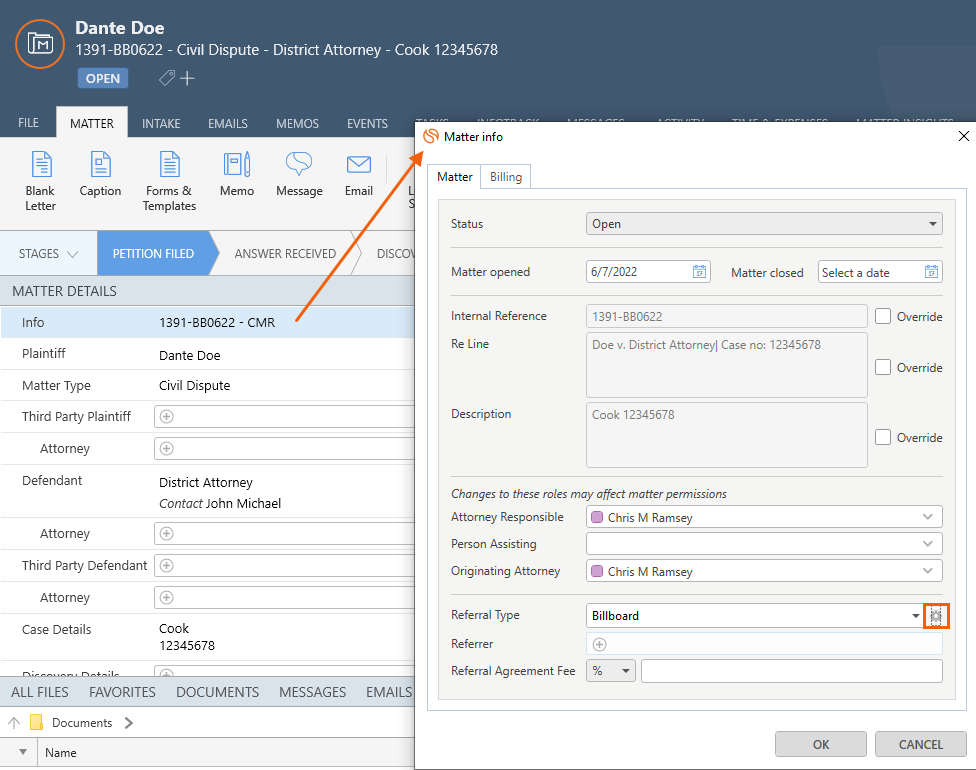Viewport: 976px width, 770px height.
Task: Show ALL FILES tab
Action: (40, 692)
